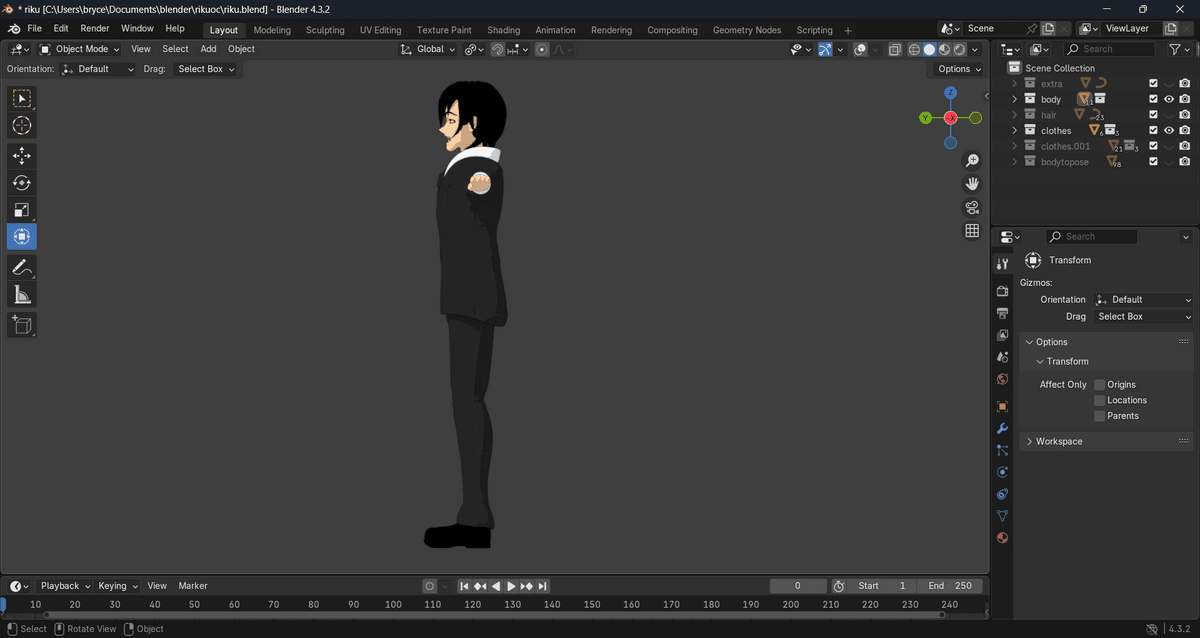
Task: Open the Render menu
Action: [95, 29]
